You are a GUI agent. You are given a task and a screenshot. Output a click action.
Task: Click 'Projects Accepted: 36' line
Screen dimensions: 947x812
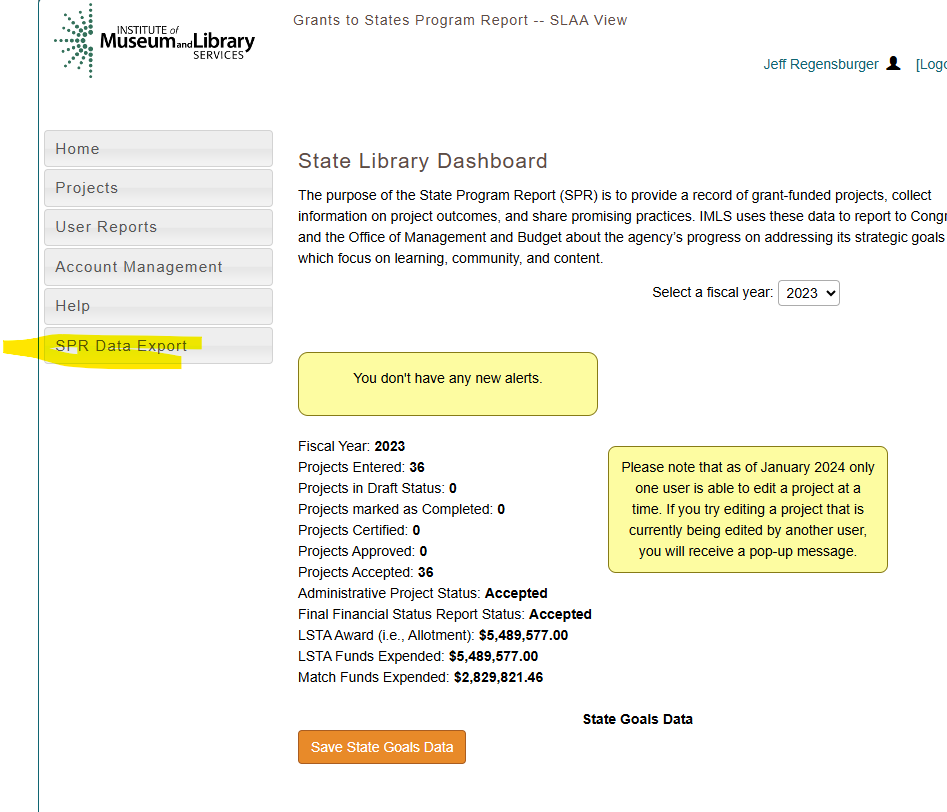pos(366,572)
